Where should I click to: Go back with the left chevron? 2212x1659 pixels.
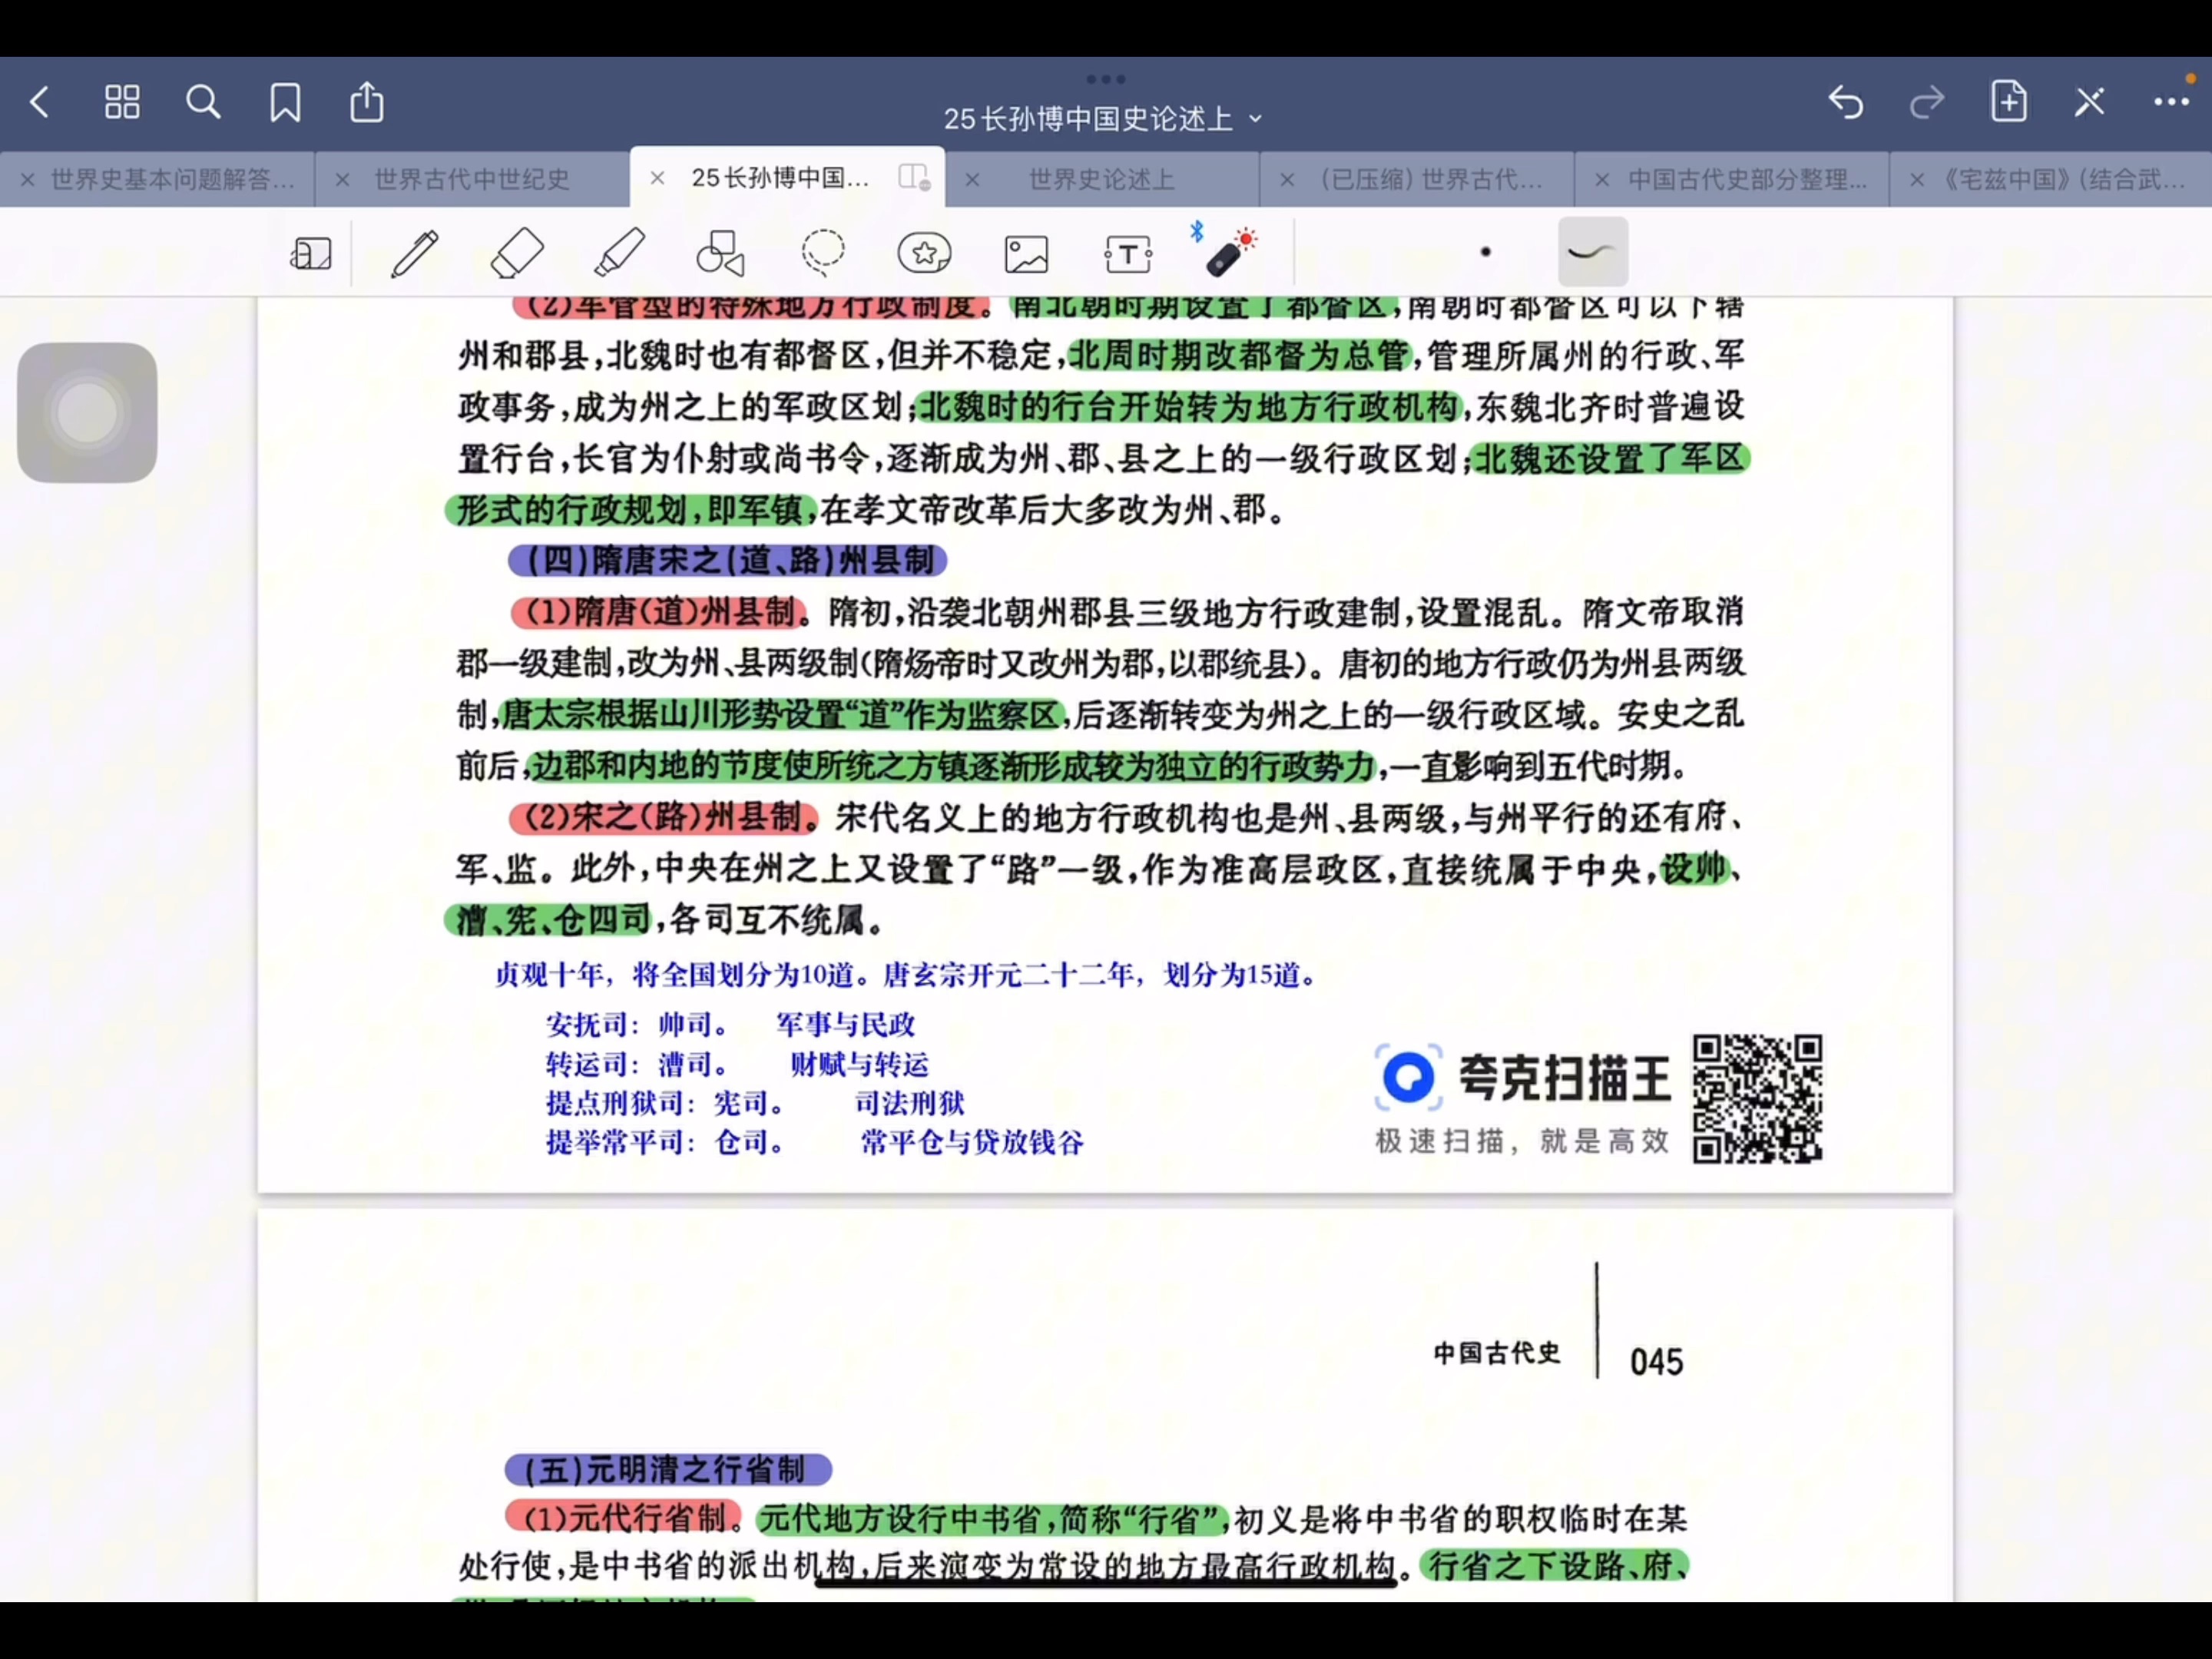pyautogui.click(x=40, y=102)
